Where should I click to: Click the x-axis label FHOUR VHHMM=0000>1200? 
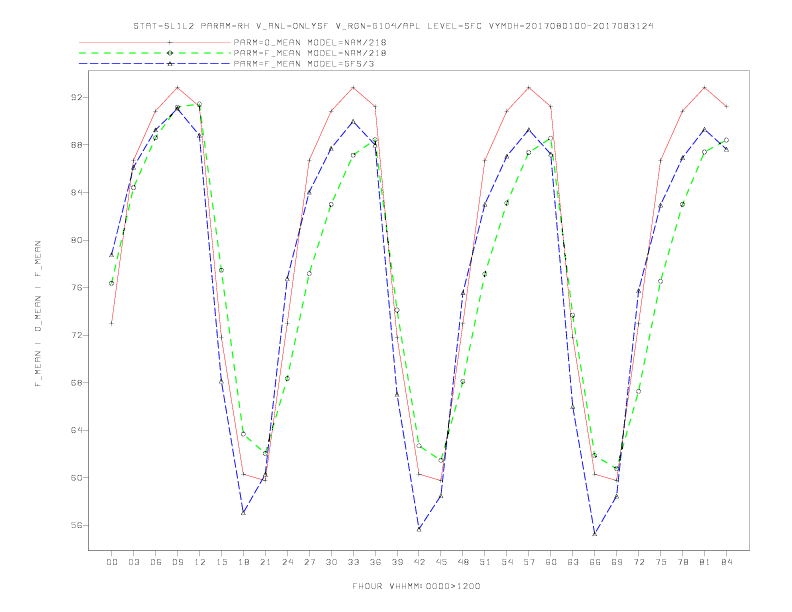tap(416, 586)
